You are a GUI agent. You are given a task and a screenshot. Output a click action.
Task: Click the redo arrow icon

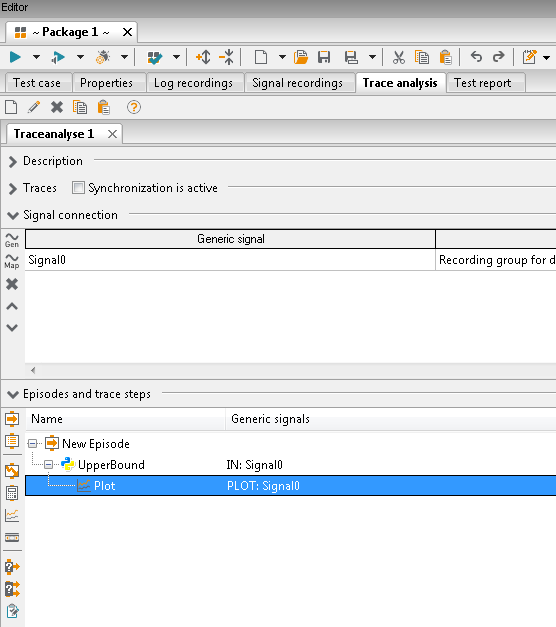tap(498, 57)
